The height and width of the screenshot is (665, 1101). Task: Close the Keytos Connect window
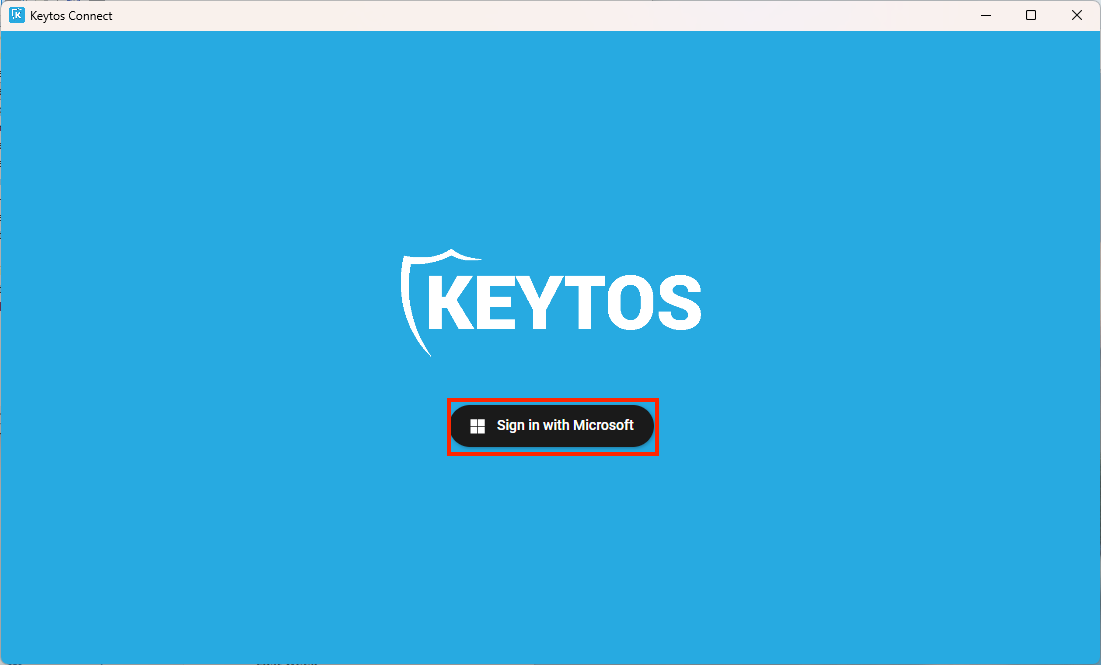pos(1076,15)
